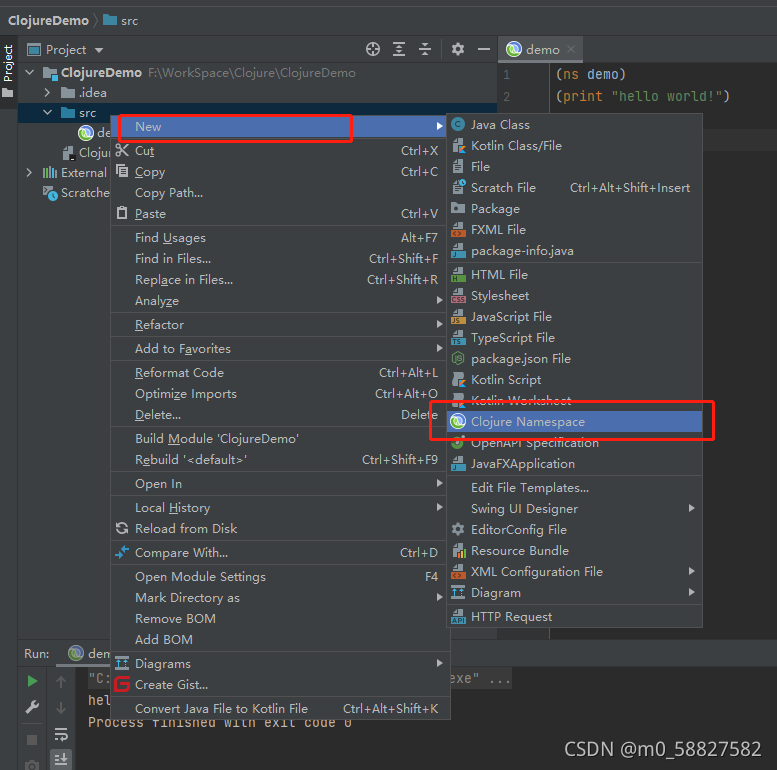The width and height of the screenshot is (777, 770).
Task: Select FXML File entry
Action: click(574, 230)
